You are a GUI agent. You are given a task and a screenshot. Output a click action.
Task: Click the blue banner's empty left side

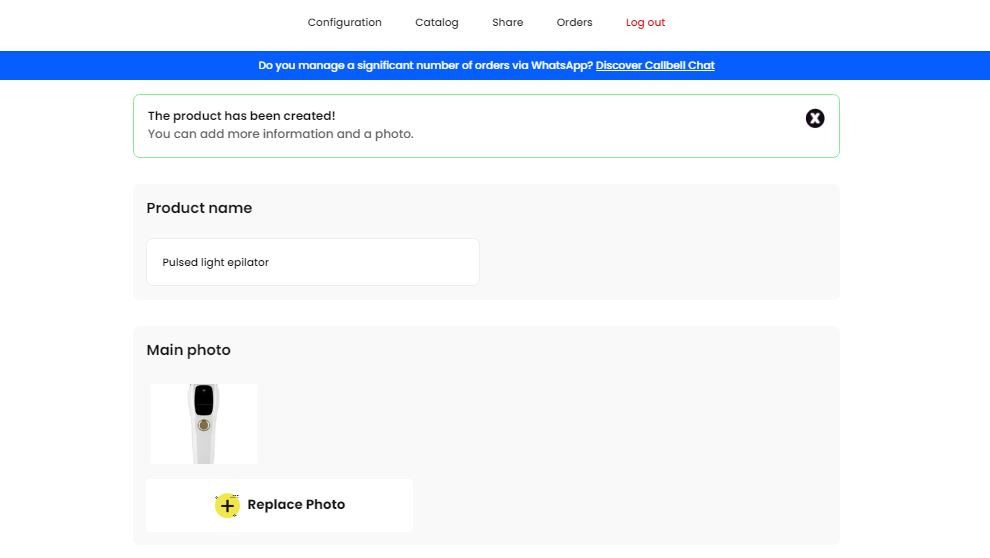pos(120,66)
